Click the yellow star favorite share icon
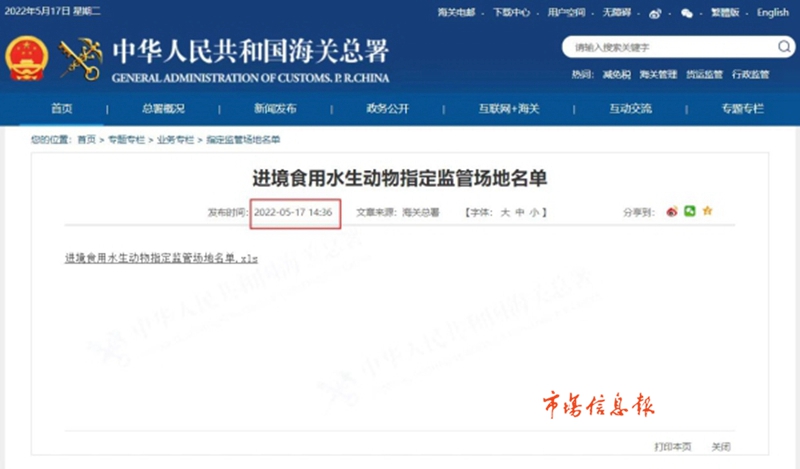This screenshot has width=800, height=469. click(707, 211)
